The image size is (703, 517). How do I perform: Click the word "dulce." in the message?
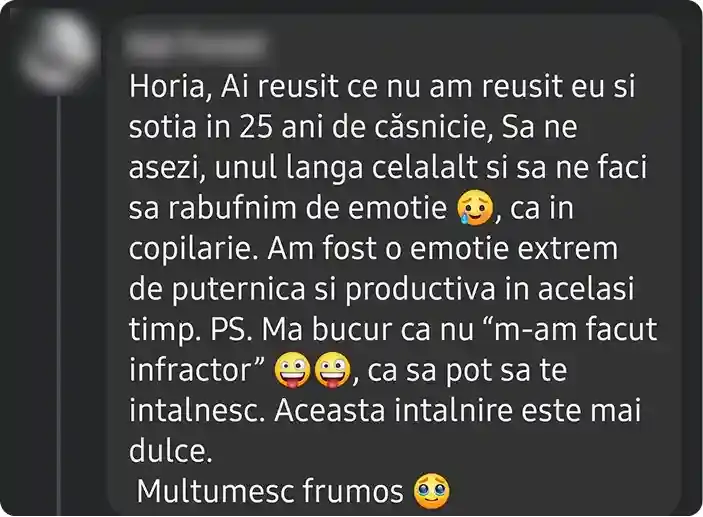coord(170,451)
